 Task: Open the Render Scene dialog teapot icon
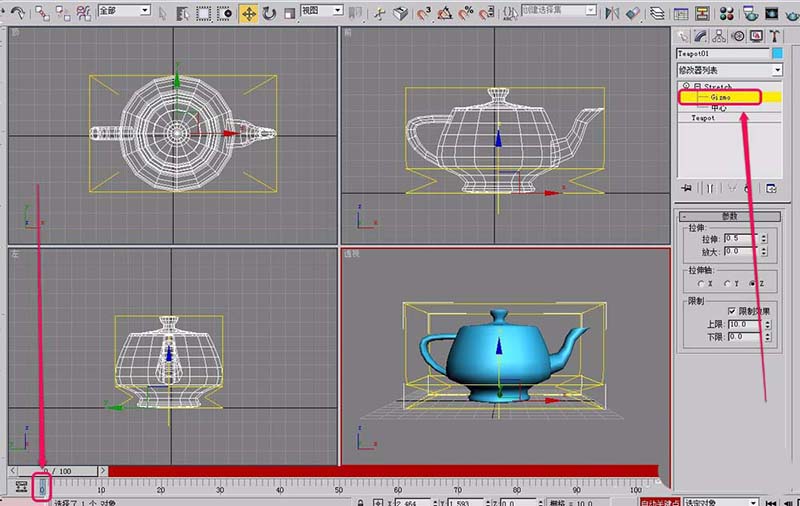[750, 13]
